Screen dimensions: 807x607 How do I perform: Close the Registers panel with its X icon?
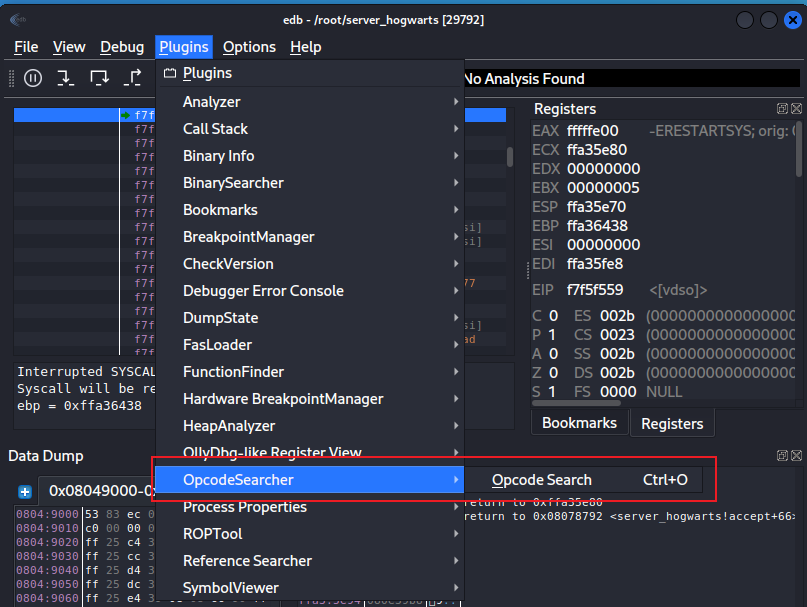pyautogui.click(x=796, y=109)
